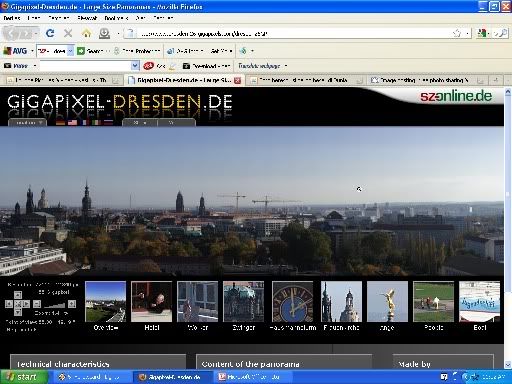Click the third toolbar search input field
Screen dimensions: 512x384
[x=85, y=66]
